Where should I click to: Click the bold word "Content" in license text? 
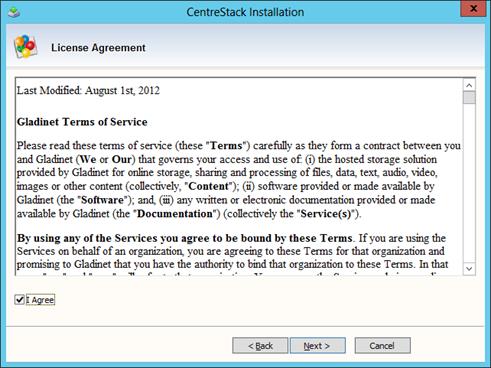[x=209, y=186]
